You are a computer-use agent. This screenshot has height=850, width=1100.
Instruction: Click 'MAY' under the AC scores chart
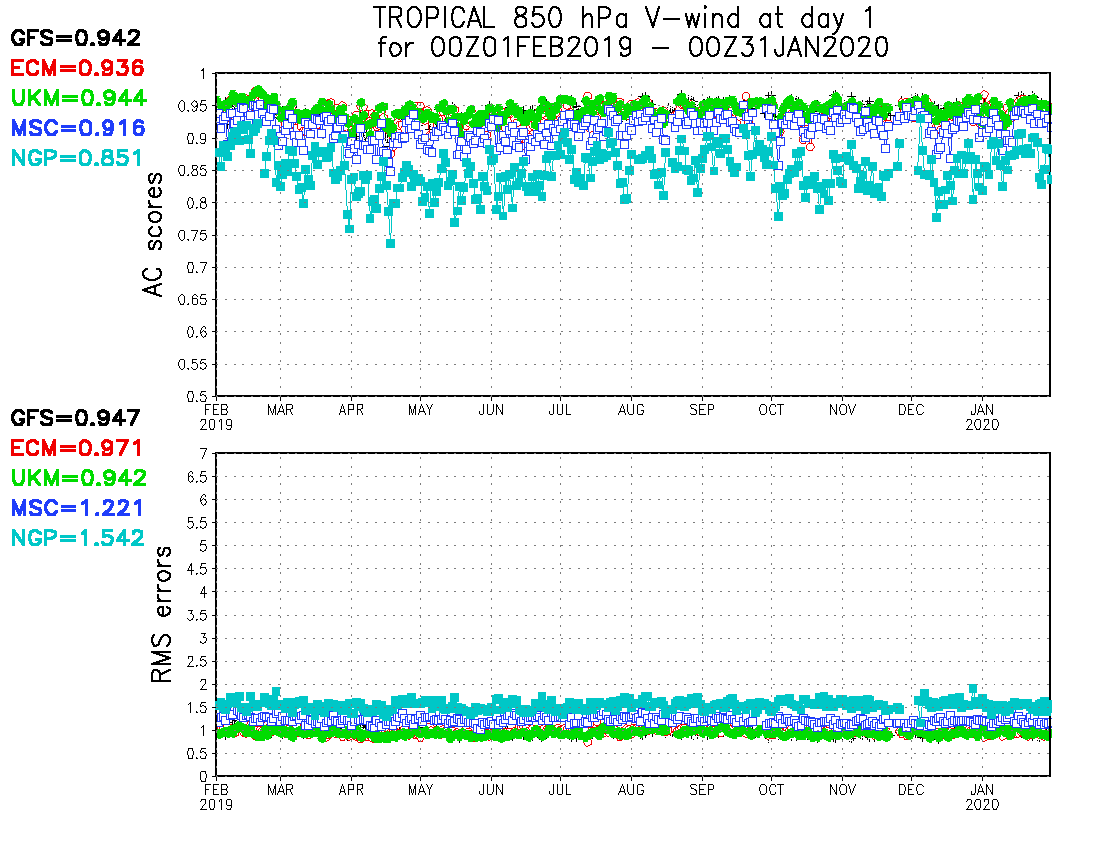click(421, 410)
